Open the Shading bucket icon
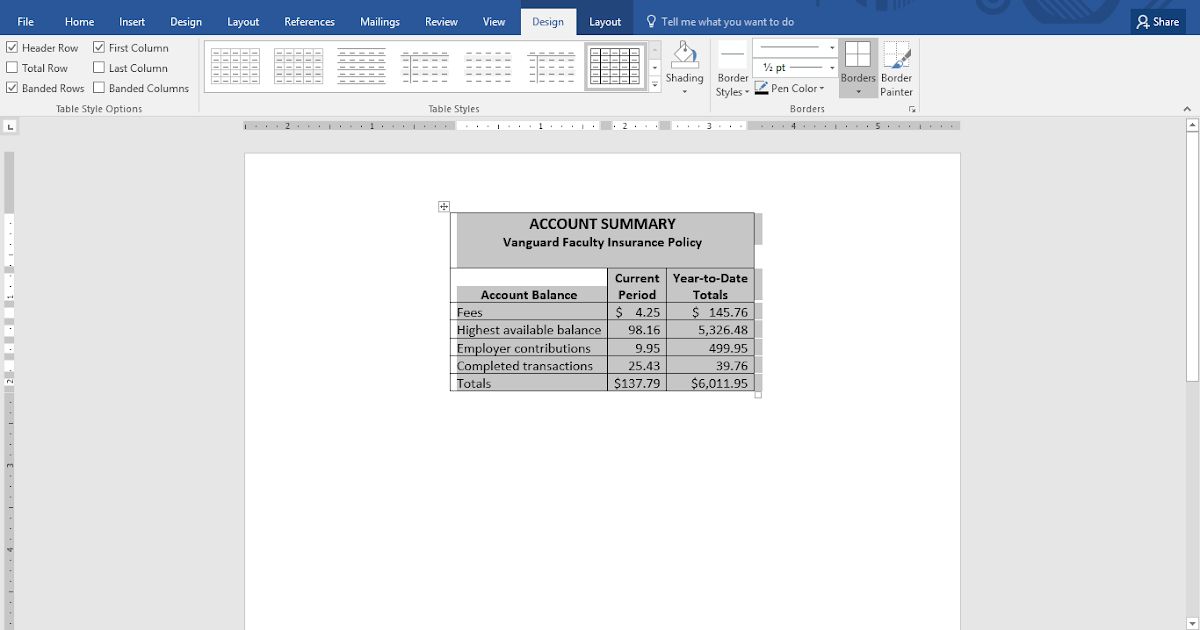This screenshot has height=630, width=1200. point(685,57)
